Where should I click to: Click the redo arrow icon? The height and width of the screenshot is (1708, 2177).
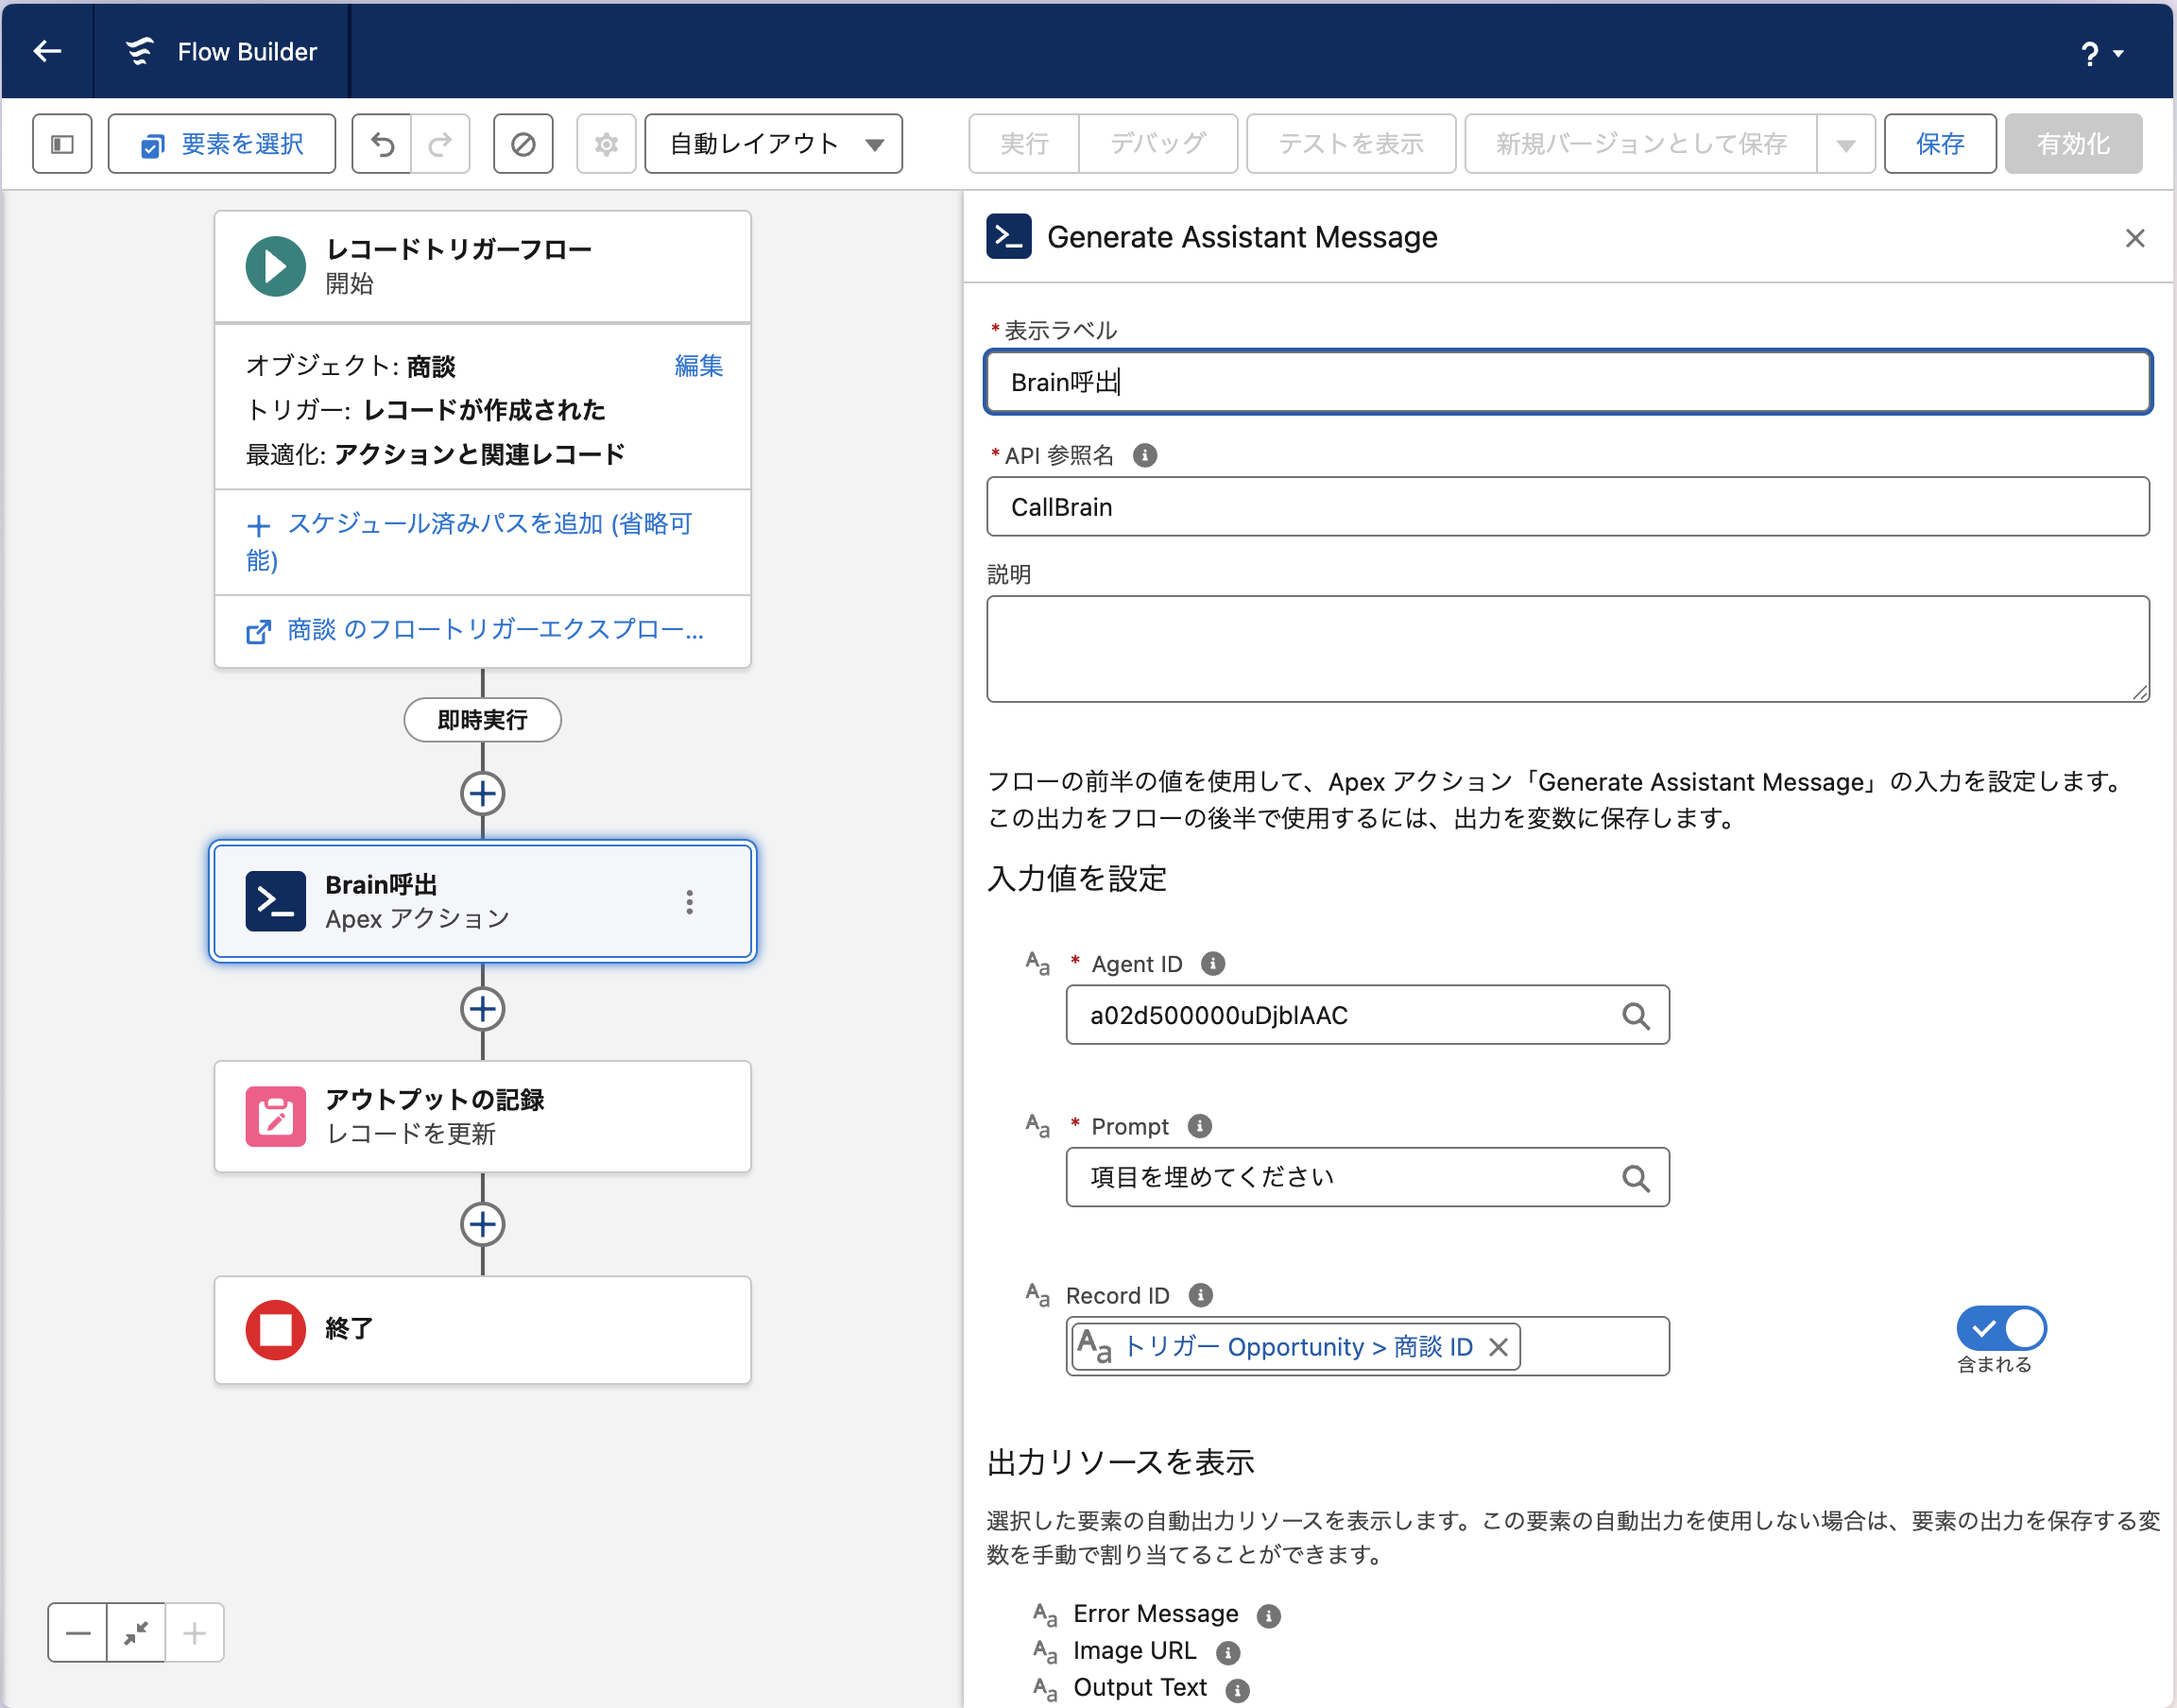[440, 144]
